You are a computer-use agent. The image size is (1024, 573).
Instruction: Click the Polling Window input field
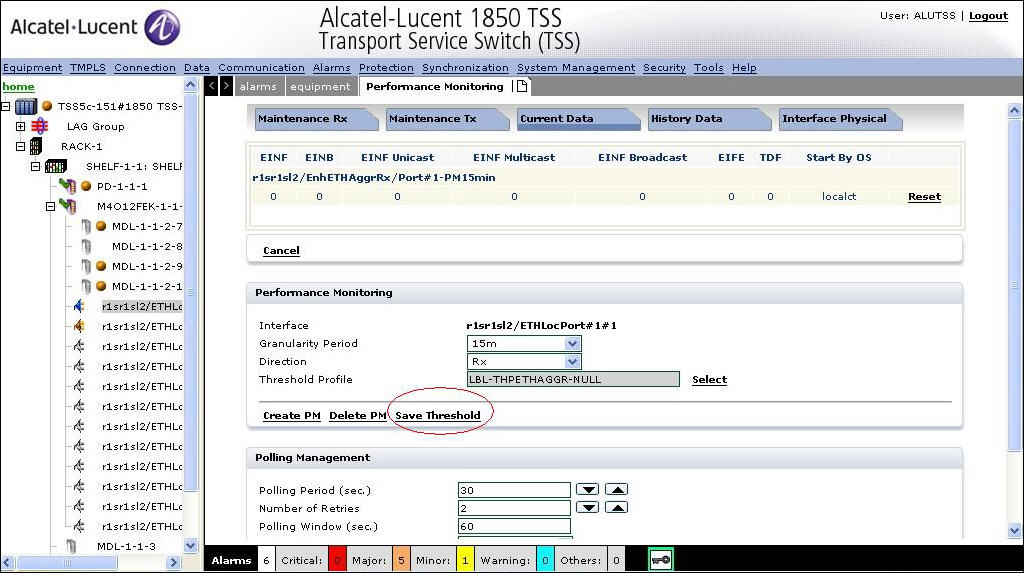click(514, 527)
